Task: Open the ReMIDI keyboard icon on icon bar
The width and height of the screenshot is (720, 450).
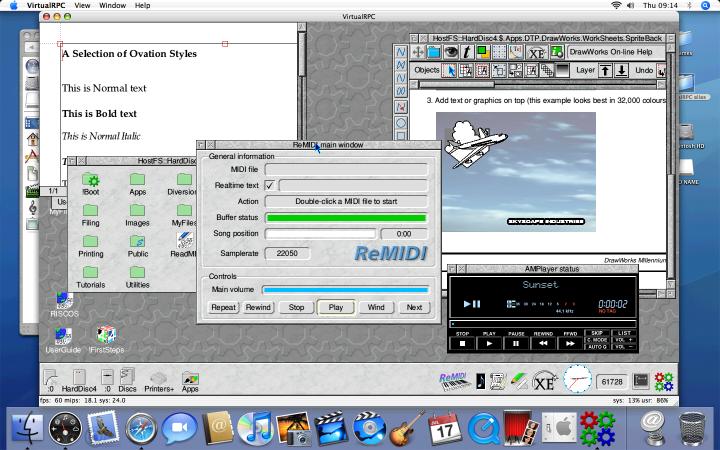Action: pos(454,380)
